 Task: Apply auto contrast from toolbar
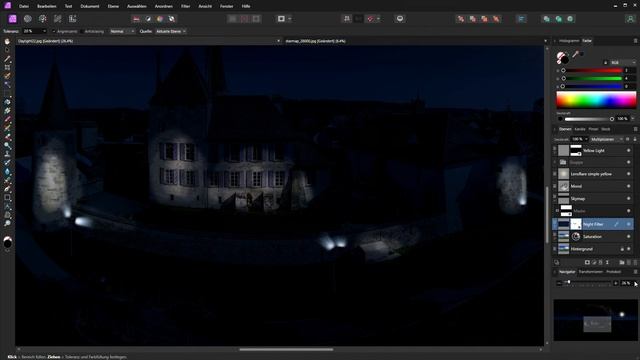148,19
